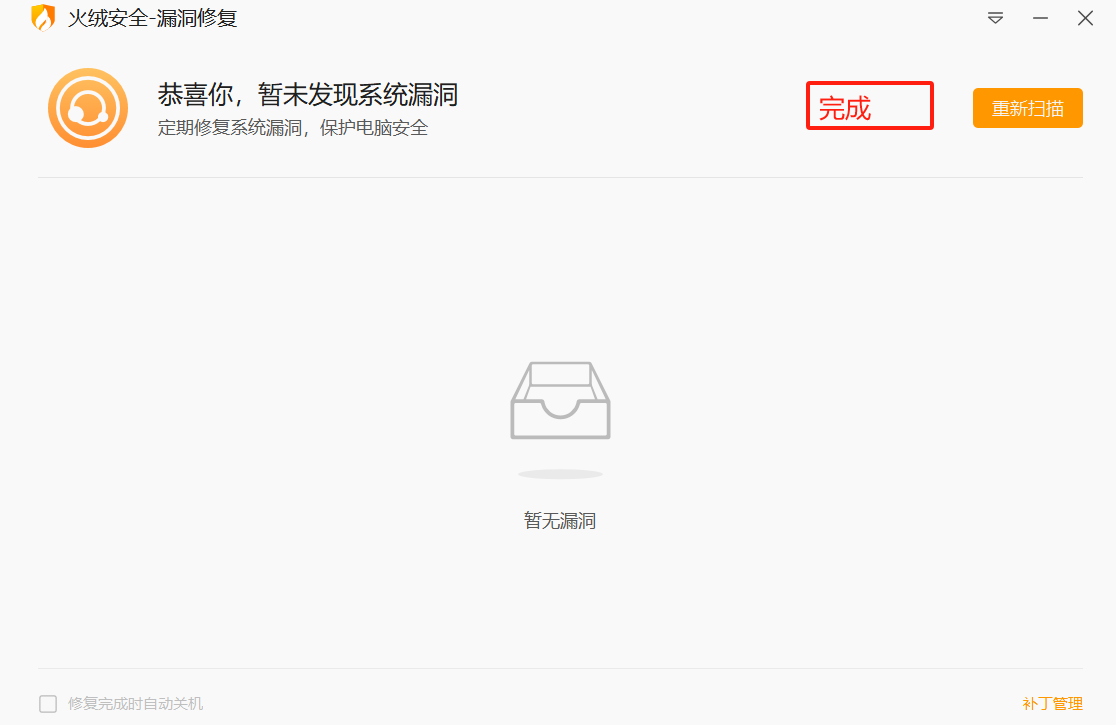The image size is (1116, 725).
Task: Click the oval shadow beneath the tray icon
Action: pyautogui.click(x=560, y=474)
